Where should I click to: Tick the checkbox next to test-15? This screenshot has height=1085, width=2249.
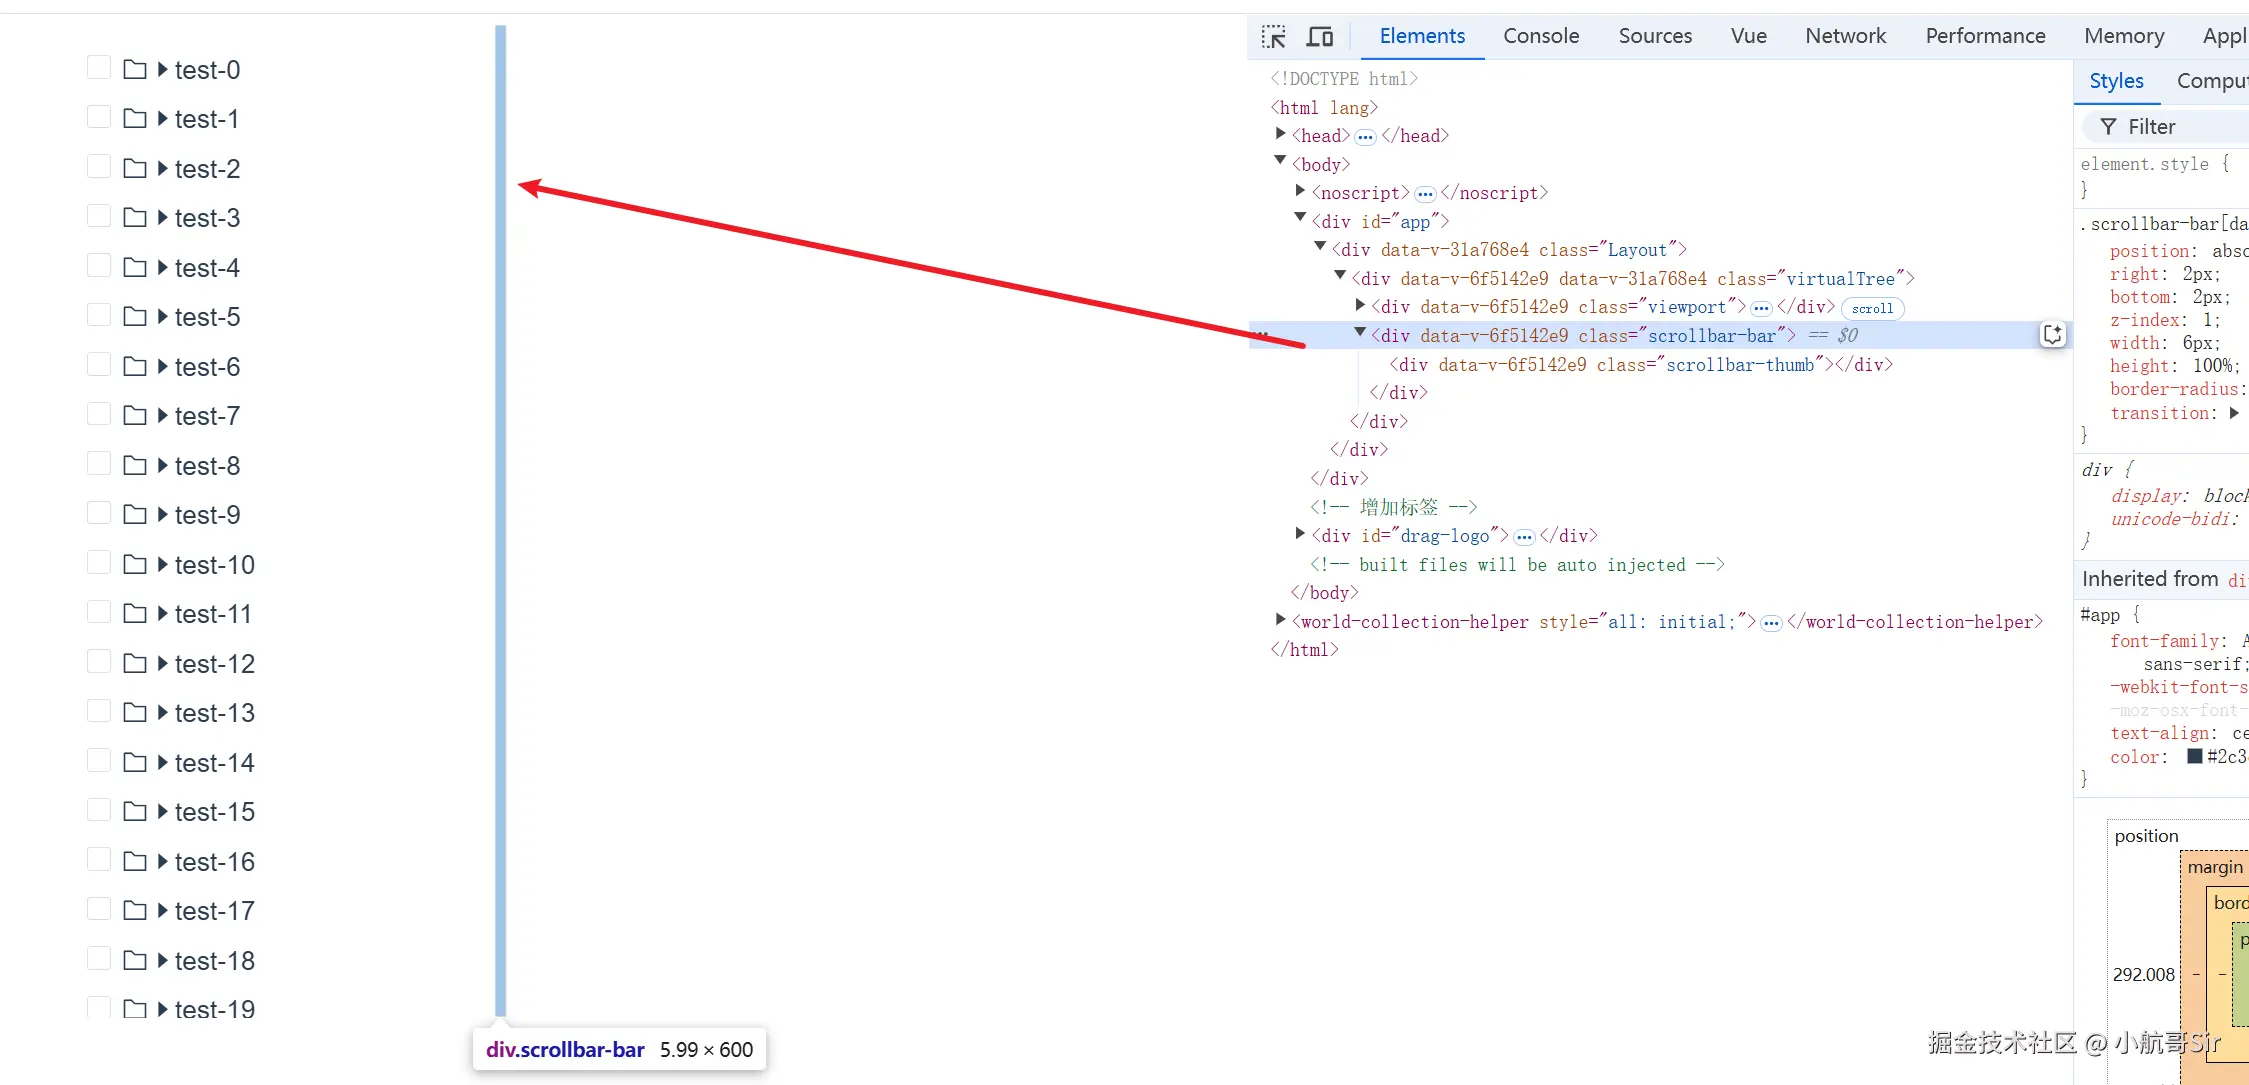[99, 810]
